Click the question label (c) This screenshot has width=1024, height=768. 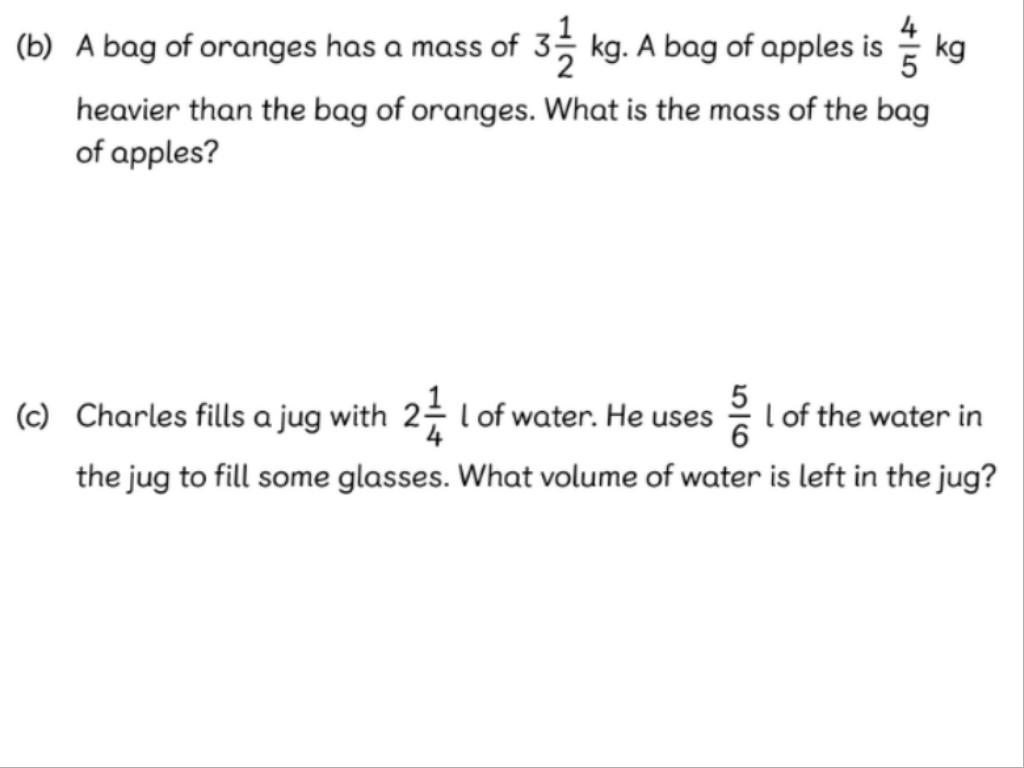(x=33, y=416)
